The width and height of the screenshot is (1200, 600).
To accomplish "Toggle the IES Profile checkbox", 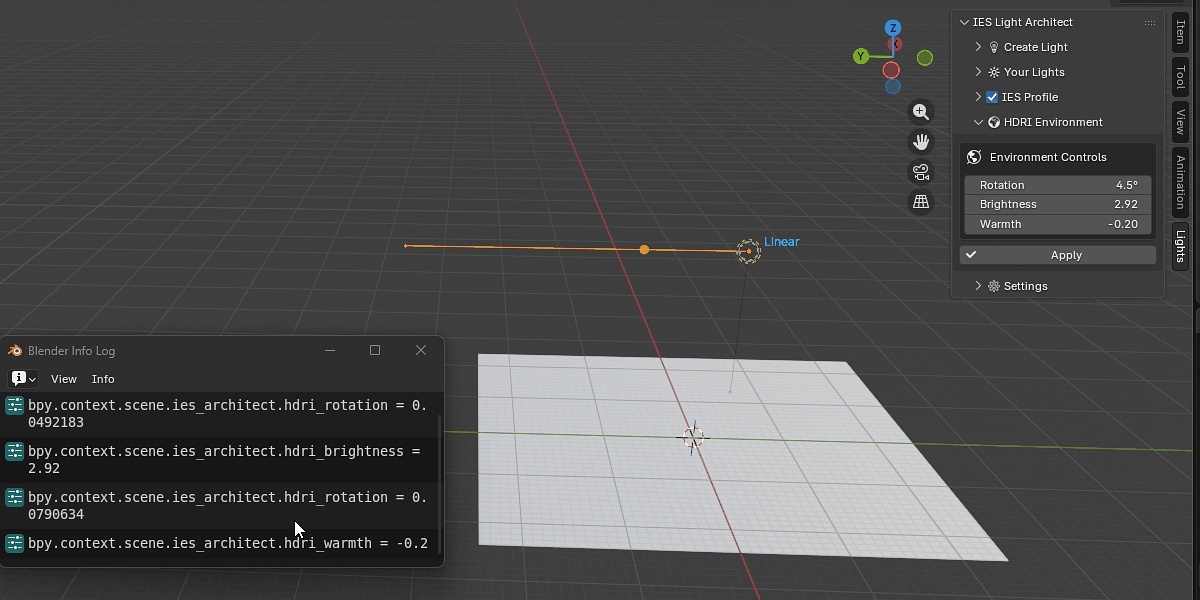I will point(992,97).
